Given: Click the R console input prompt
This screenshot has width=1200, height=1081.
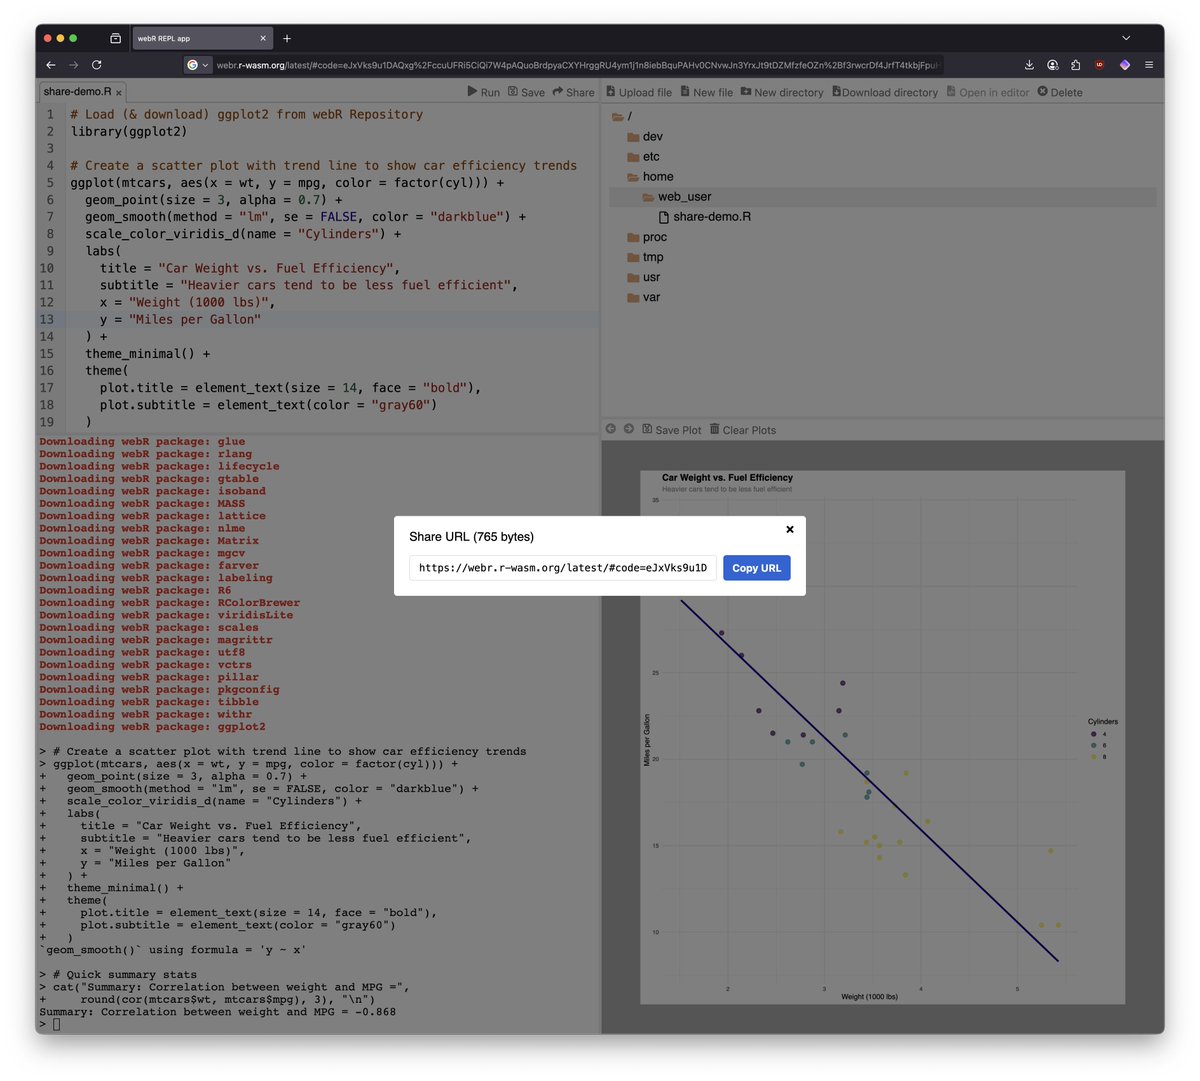Looking at the screenshot, I should coord(56,1024).
